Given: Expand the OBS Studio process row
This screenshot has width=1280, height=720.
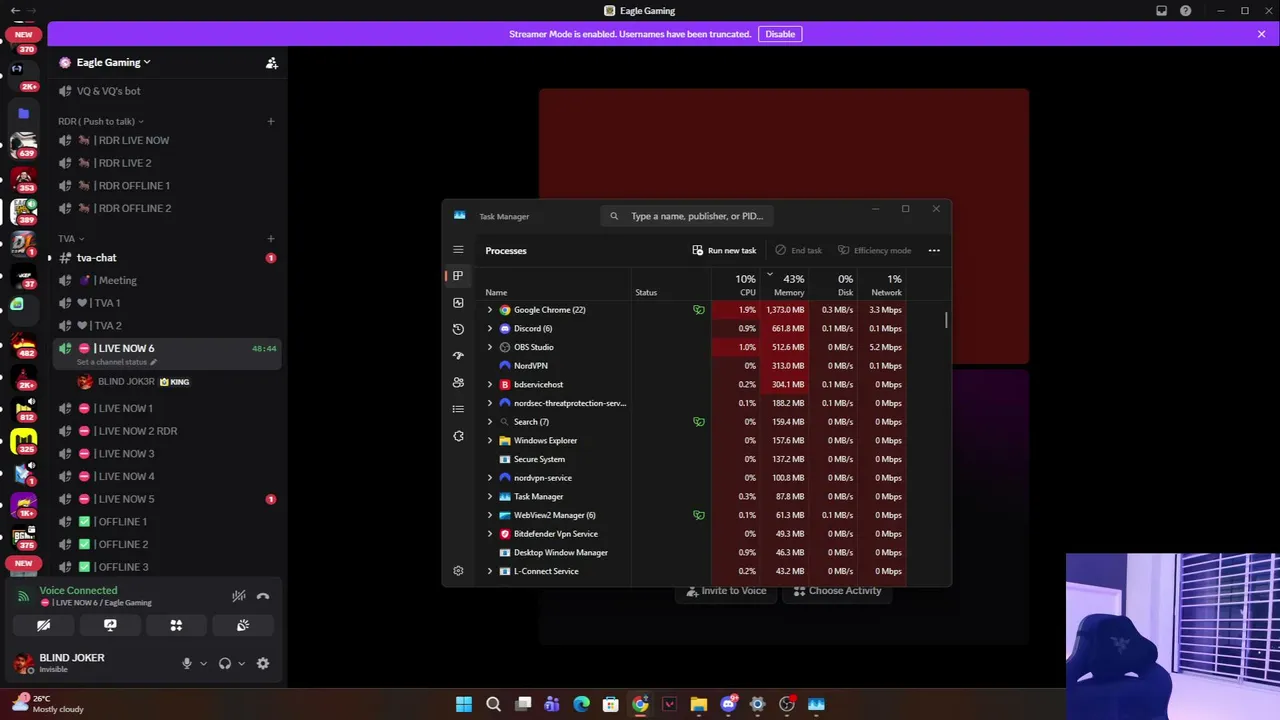Looking at the screenshot, I should point(490,347).
